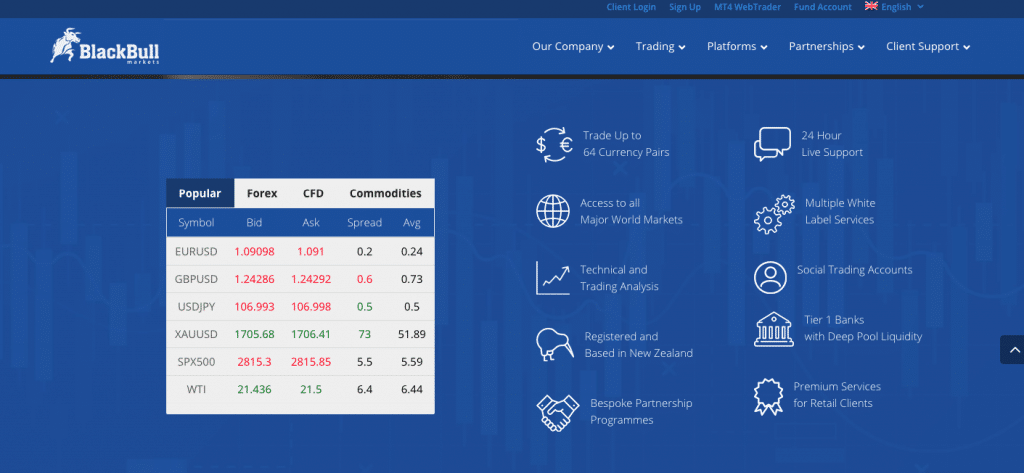Click Social Trading Accounts text
The height and width of the screenshot is (473, 1024).
pyautogui.click(x=854, y=269)
